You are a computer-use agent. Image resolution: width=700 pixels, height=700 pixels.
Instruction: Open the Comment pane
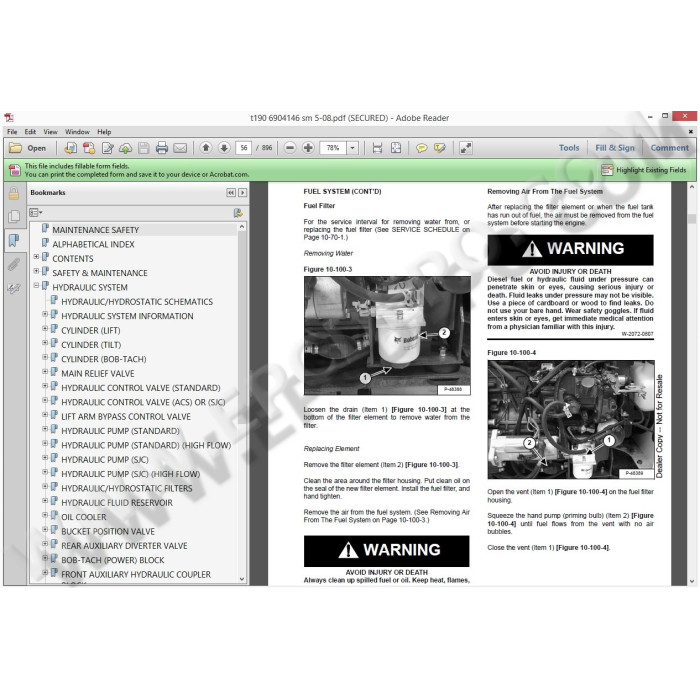click(669, 148)
